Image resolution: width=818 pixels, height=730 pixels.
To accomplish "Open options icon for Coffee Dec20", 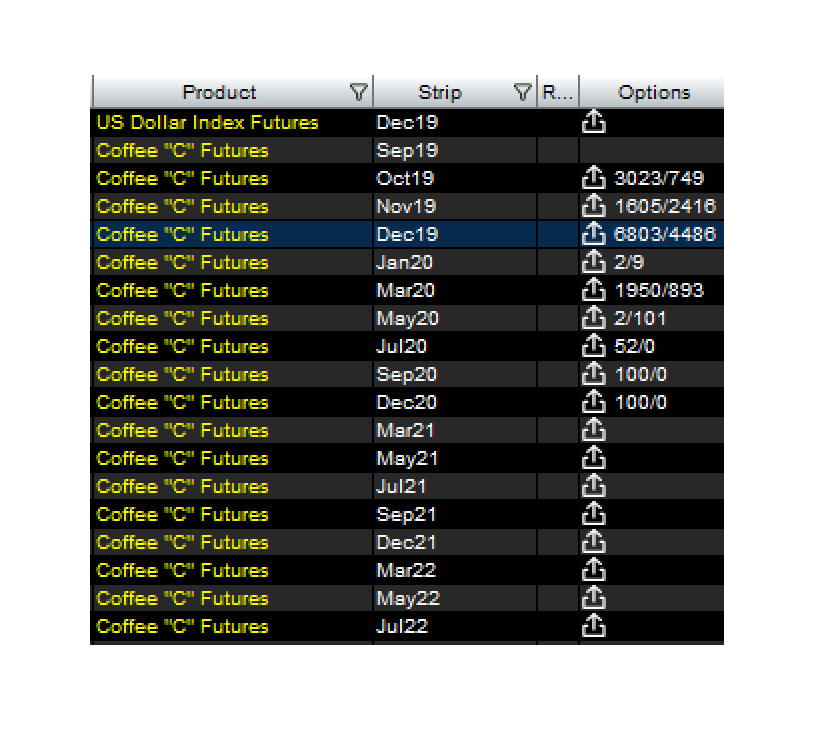I will tap(594, 402).
